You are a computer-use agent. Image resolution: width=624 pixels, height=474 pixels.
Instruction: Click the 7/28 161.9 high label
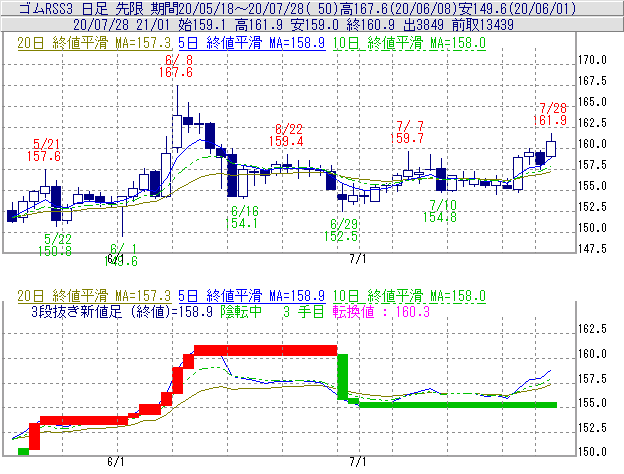click(x=550, y=114)
